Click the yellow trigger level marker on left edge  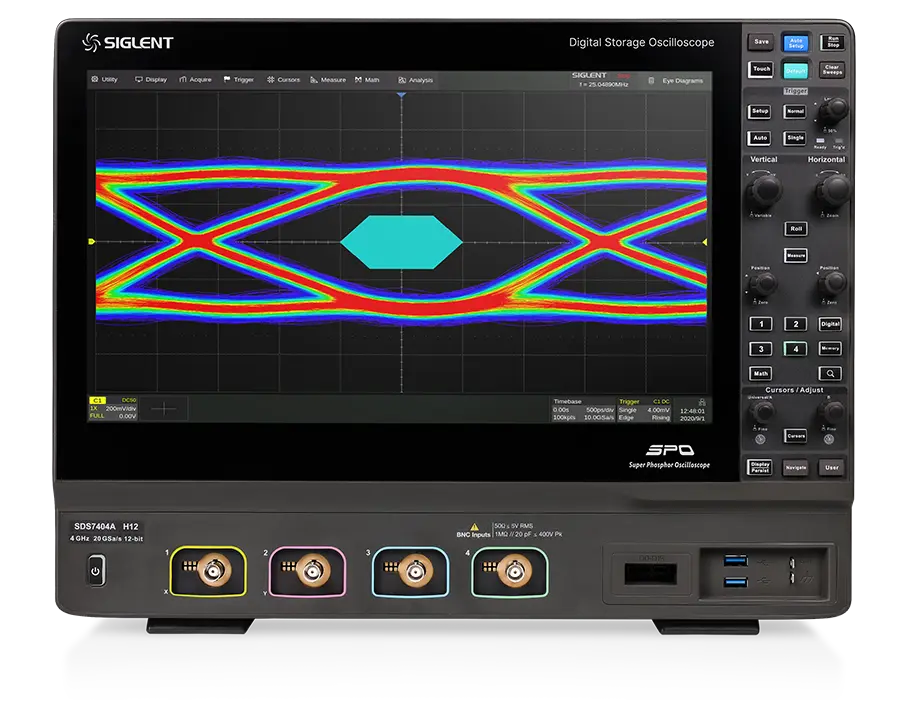tap(92, 242)
